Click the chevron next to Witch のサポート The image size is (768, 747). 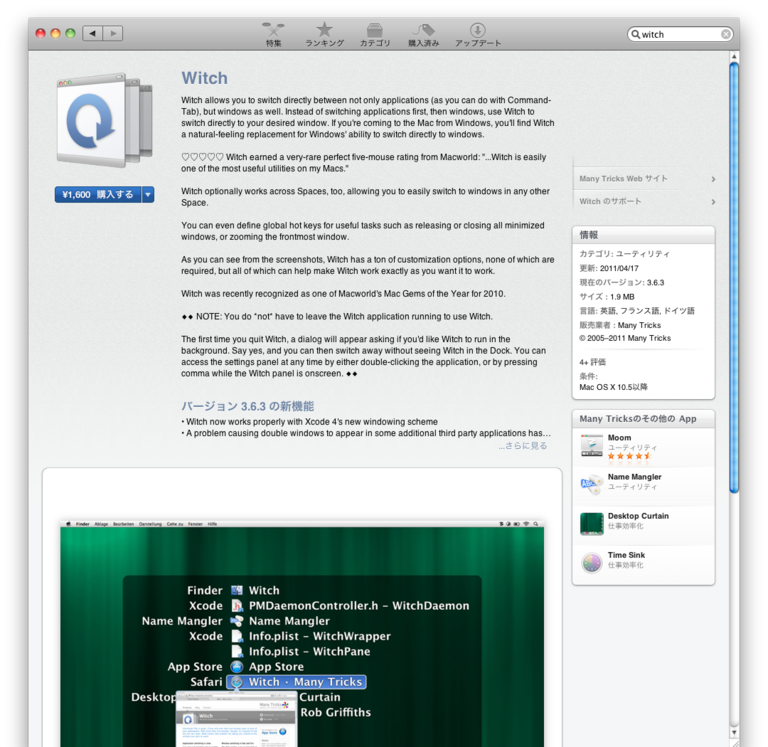713,202
